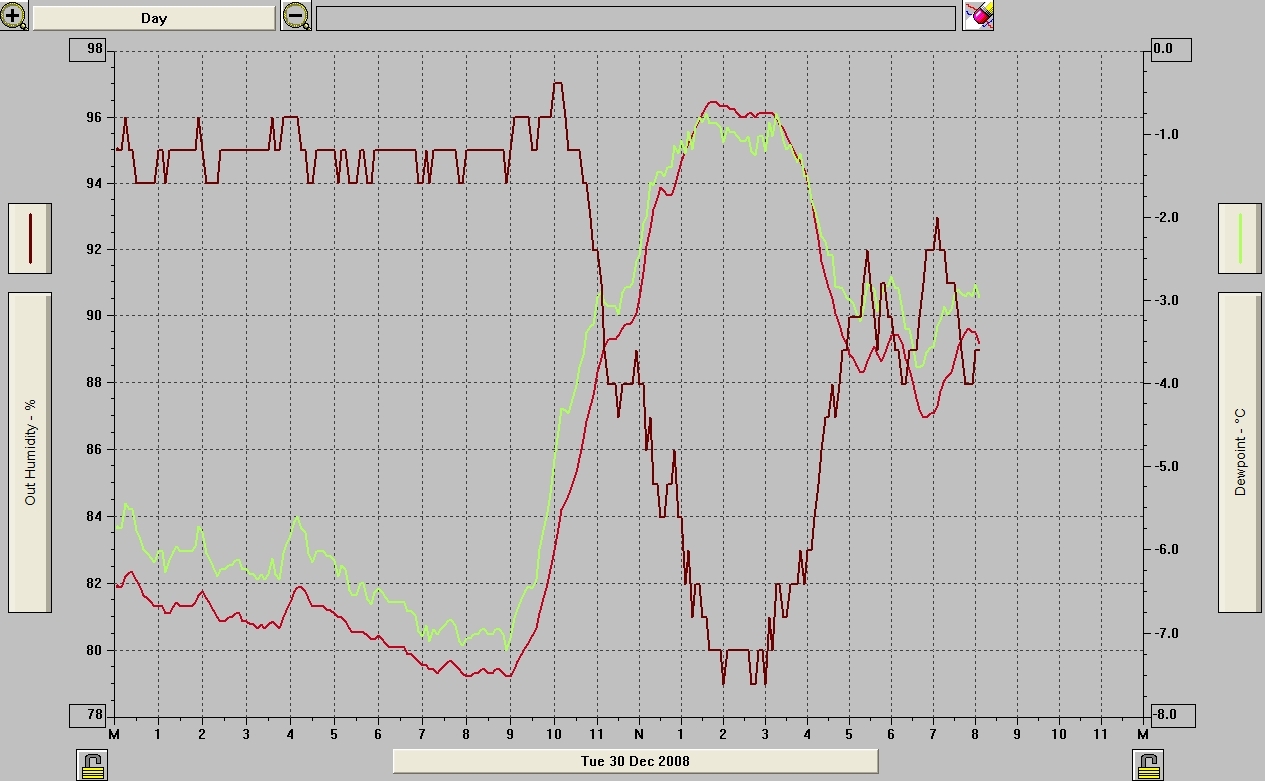Click the 94 label on humidity axis
The height and width of the screenshot is (781, 1265).
click(94, 183)
